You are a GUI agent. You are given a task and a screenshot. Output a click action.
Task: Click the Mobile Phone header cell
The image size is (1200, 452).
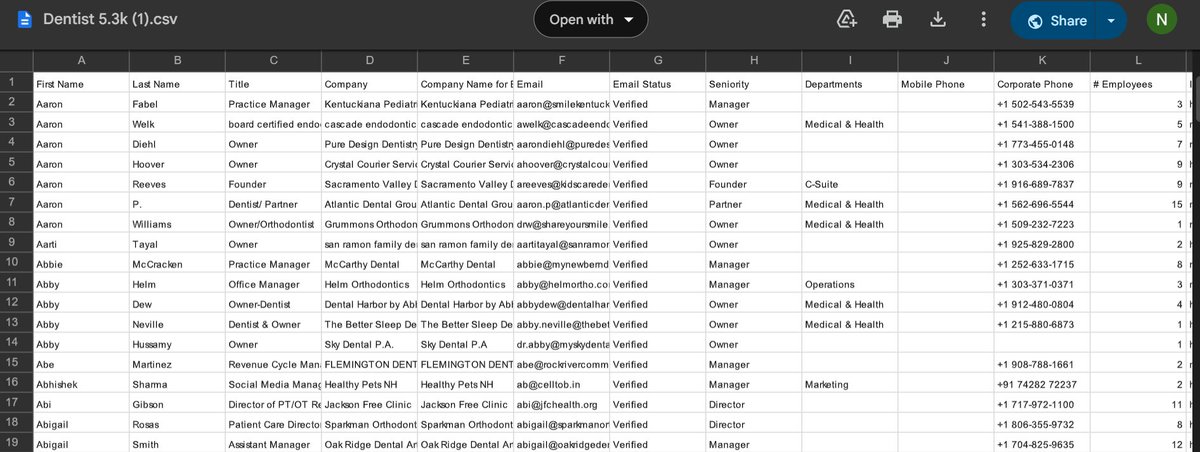pyautogui.click(x=945, y=84)
